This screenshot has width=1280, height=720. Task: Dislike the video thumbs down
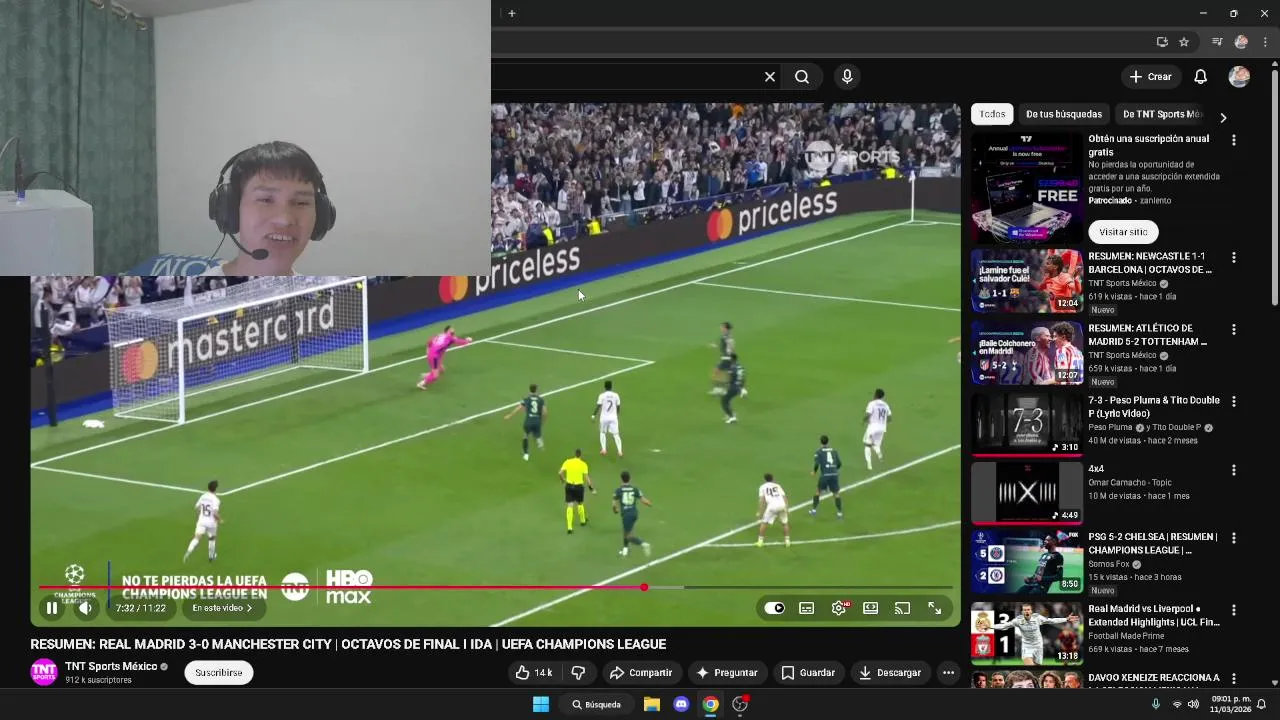[578, 673]
